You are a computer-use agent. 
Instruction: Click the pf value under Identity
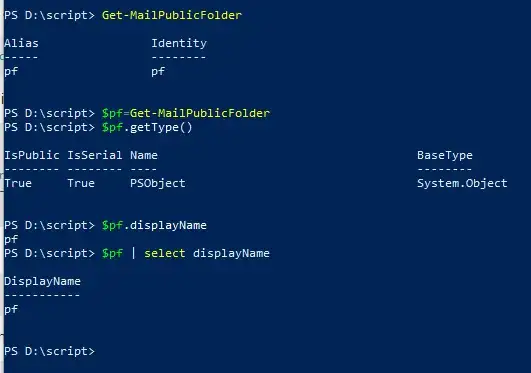point(158,72)
